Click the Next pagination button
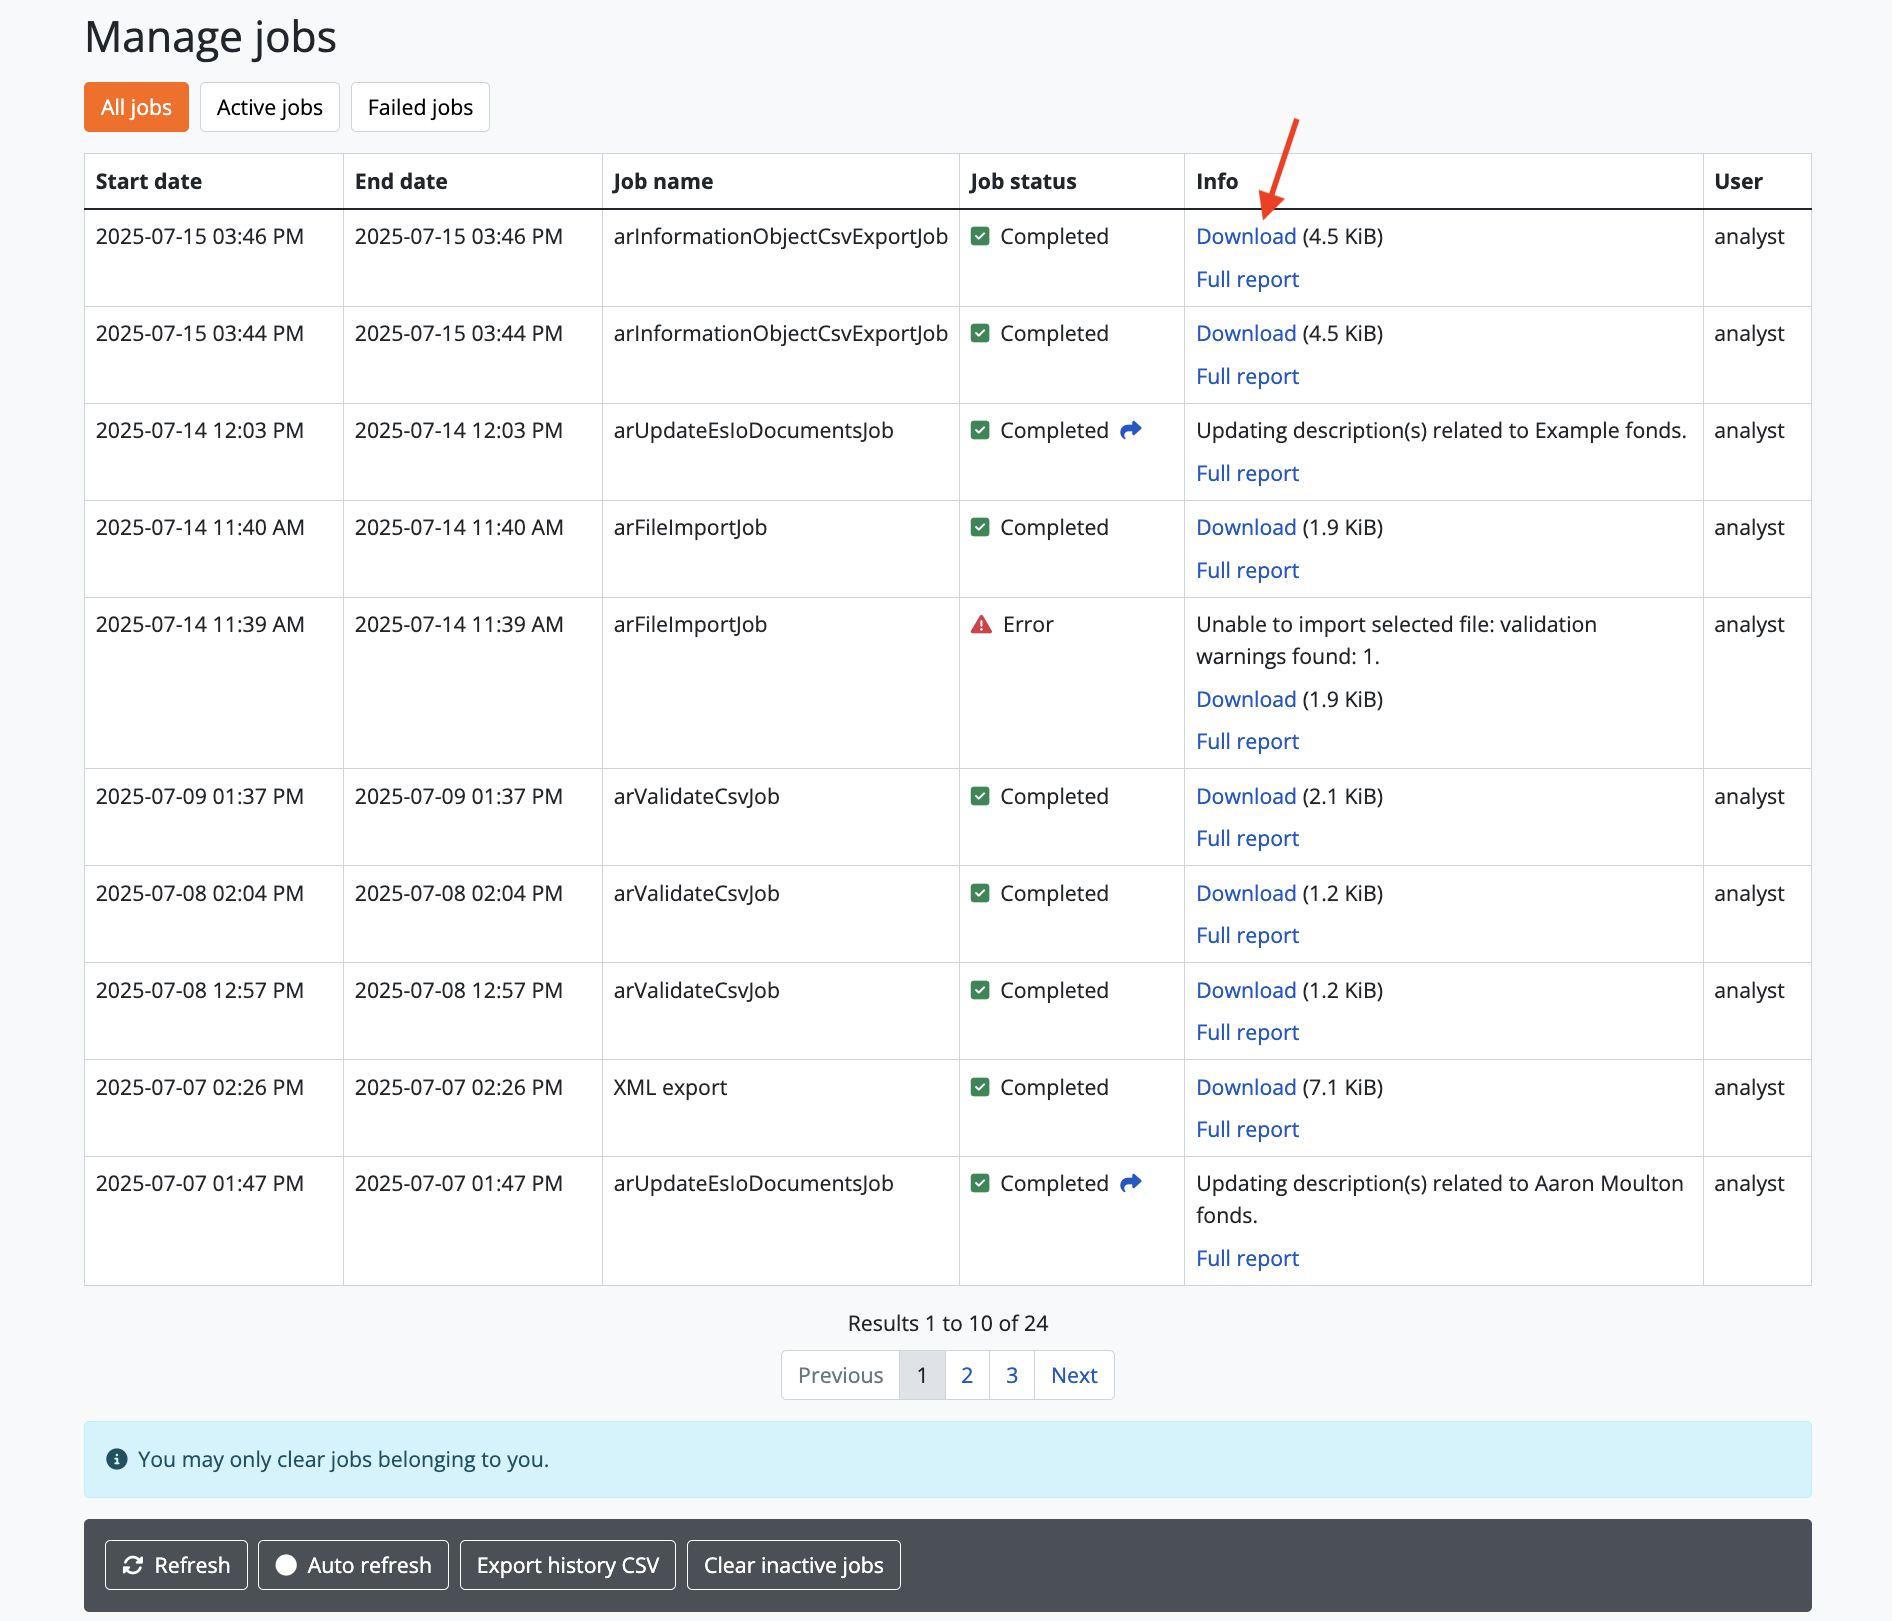Screen dimensions: 1892x1621 coord(1073,1375)
